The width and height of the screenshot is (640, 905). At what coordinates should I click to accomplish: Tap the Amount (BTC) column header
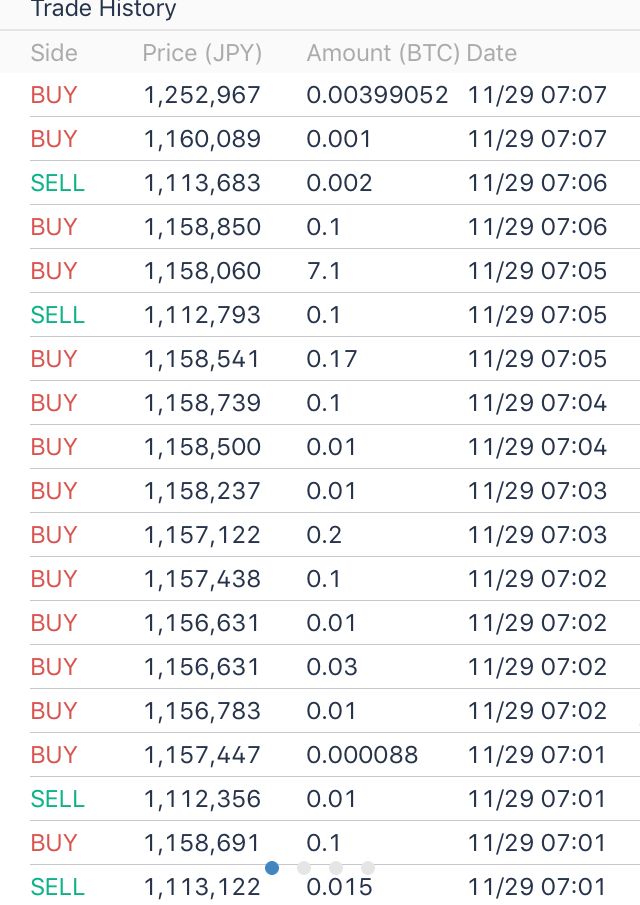tap(383, 53)
